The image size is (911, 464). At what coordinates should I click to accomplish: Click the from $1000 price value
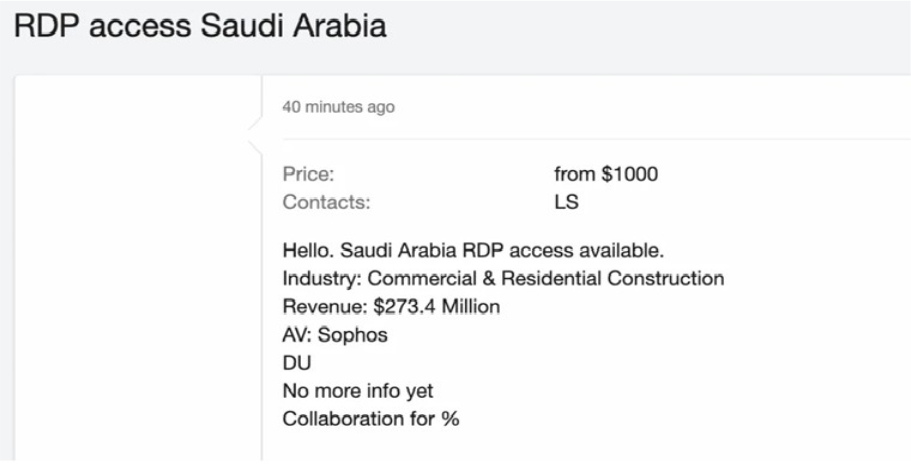[606, 174]
